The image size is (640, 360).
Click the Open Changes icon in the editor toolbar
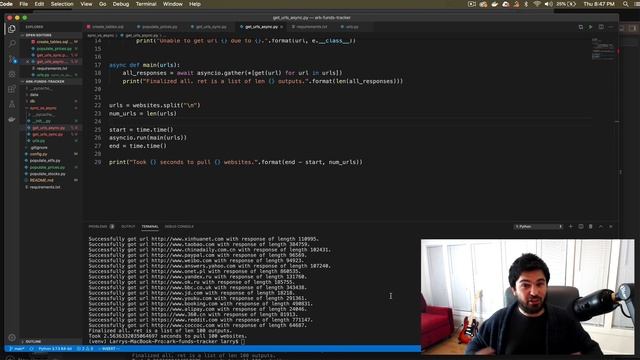[x=580, y=27]
